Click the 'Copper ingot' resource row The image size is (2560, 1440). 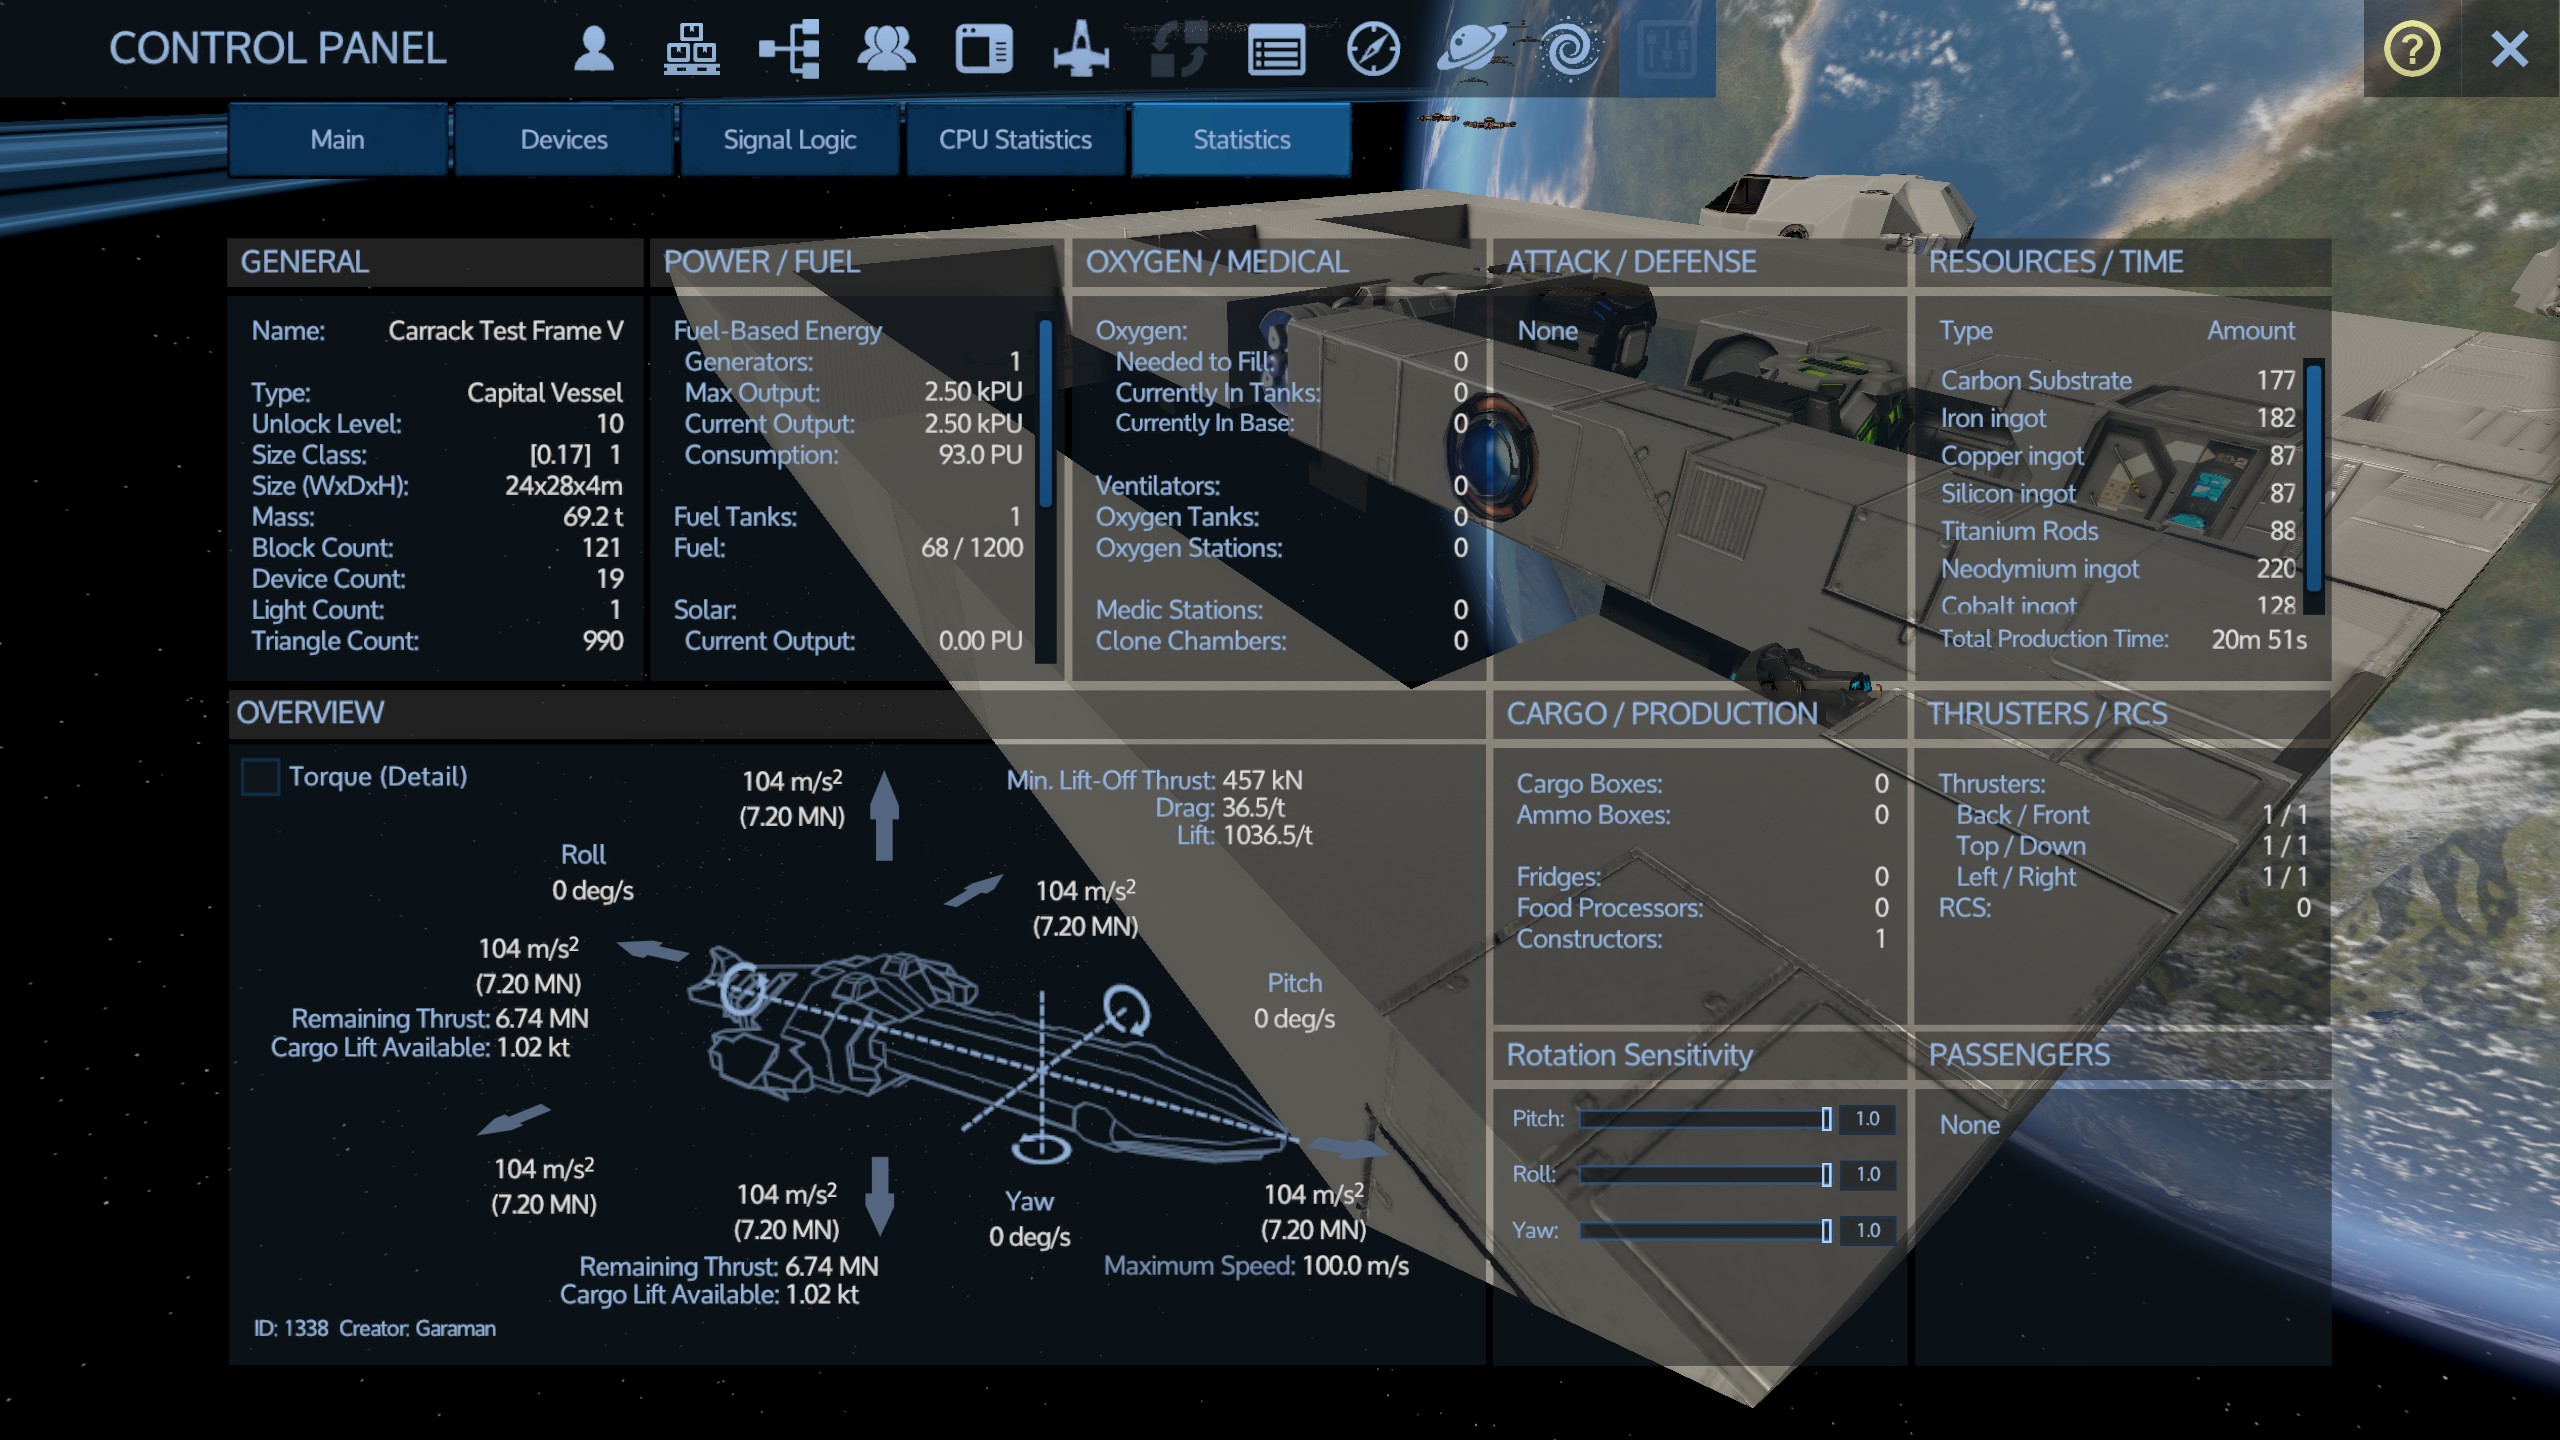point(2117,456)
